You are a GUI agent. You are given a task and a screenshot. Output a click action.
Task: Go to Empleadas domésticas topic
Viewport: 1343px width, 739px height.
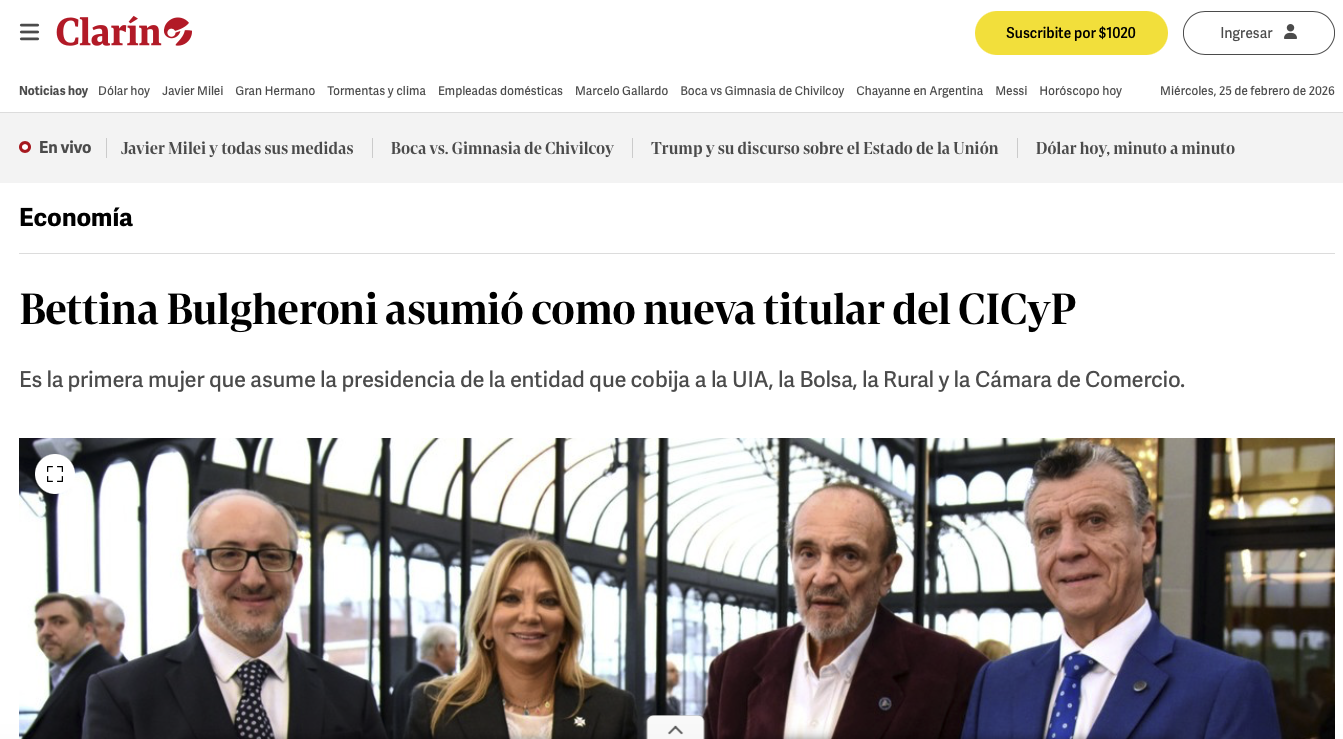(500, 91)
